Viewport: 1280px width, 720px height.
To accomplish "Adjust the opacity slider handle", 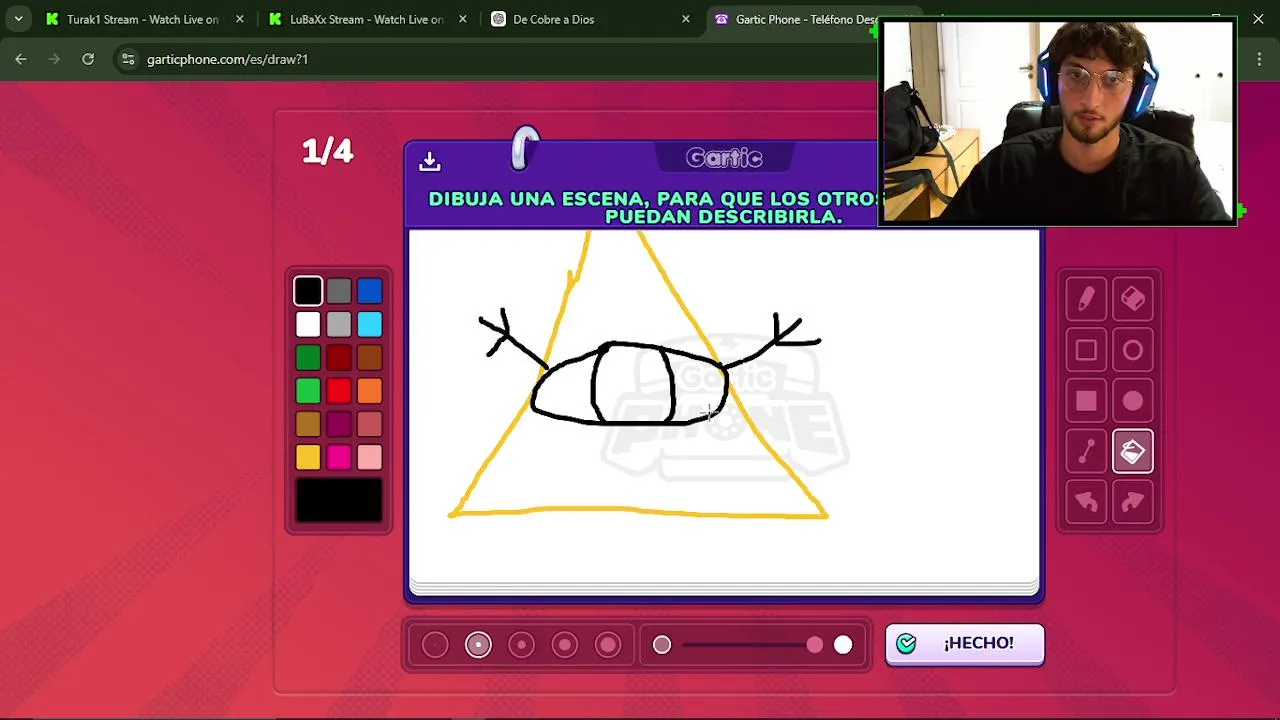I will point(815,645).
